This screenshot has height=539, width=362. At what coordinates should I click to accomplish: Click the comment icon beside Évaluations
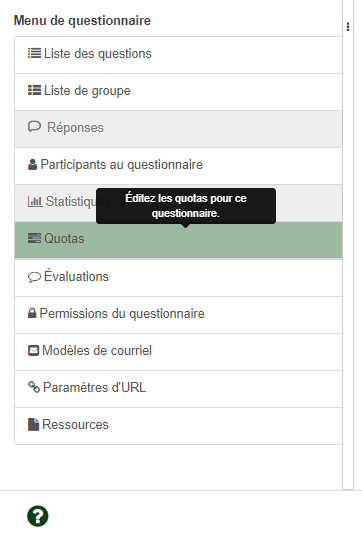[34, 277]
